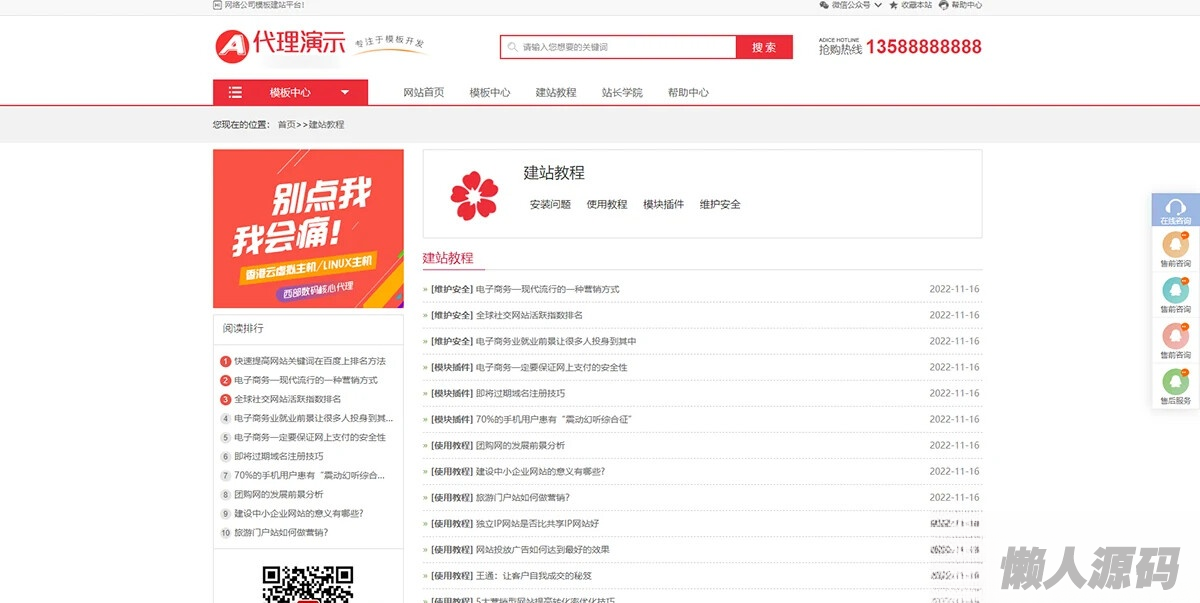Open ranked item 10 旅游门户站如何做营销?
1200x603 pixels.
[x=281, y=532]
